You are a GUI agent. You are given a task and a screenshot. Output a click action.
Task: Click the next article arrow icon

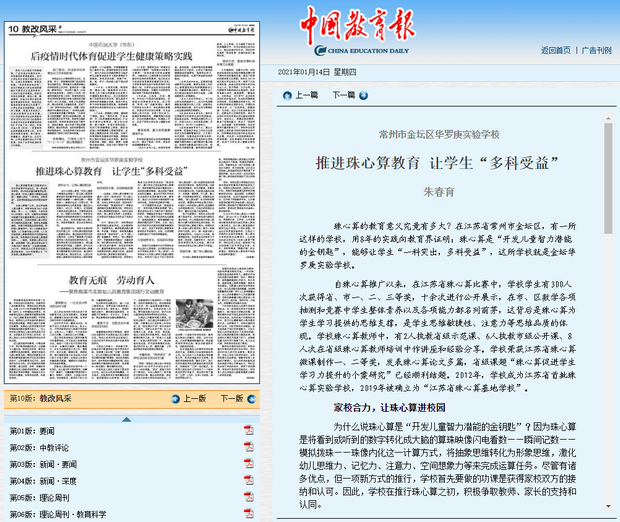coord(363,95)
